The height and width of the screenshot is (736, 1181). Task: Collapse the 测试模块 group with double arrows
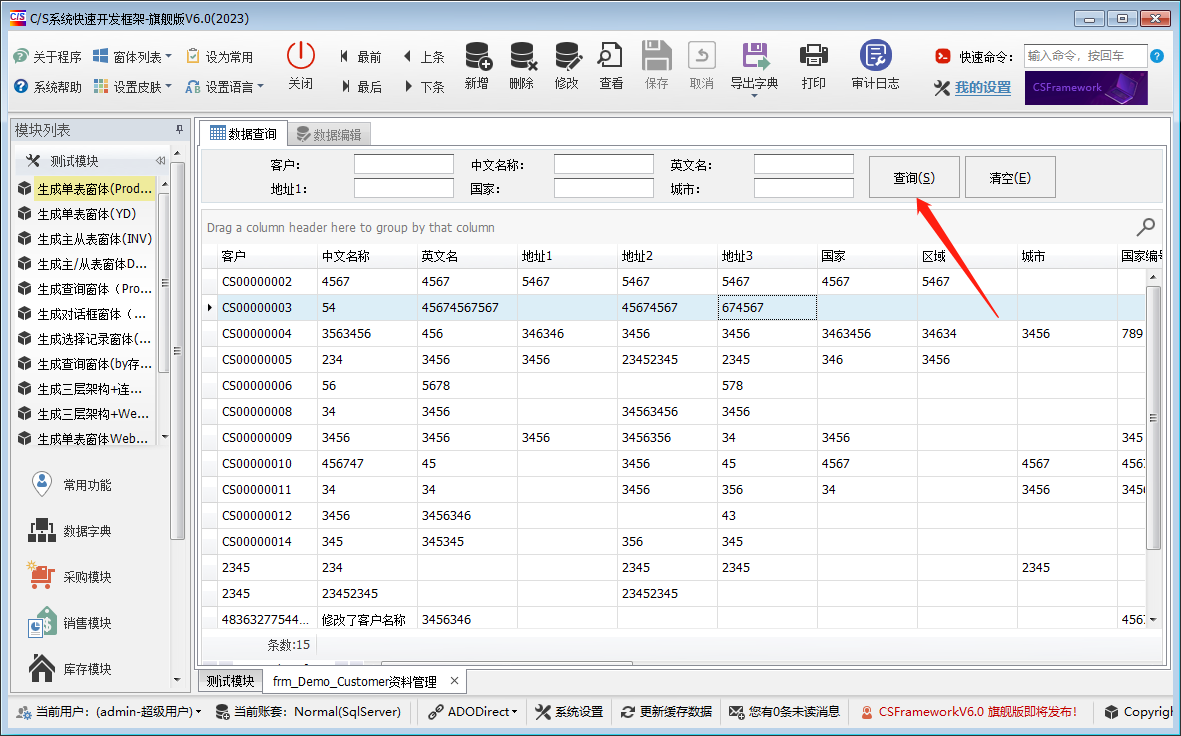(x=160, y=161)
